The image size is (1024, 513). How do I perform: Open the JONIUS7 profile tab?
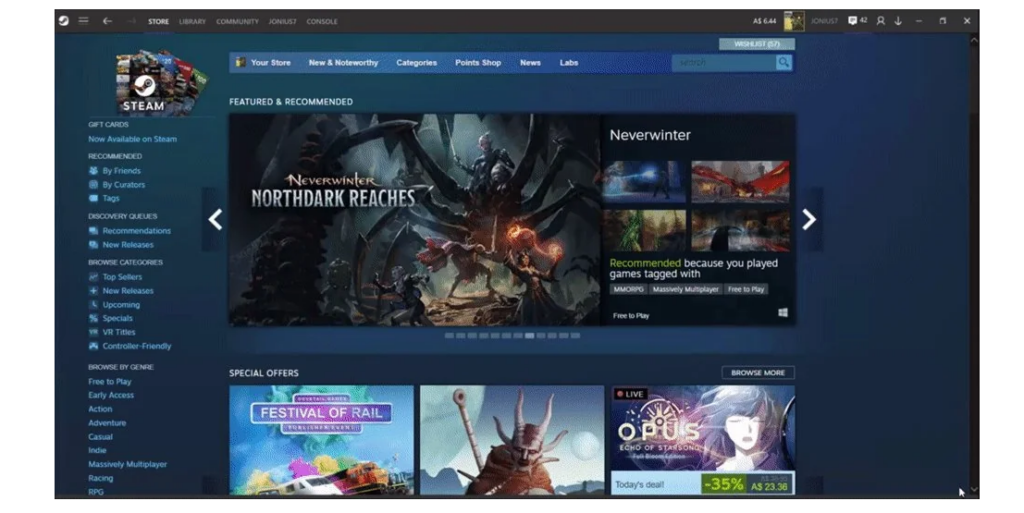pyautogui.click(x=282, y=22)
